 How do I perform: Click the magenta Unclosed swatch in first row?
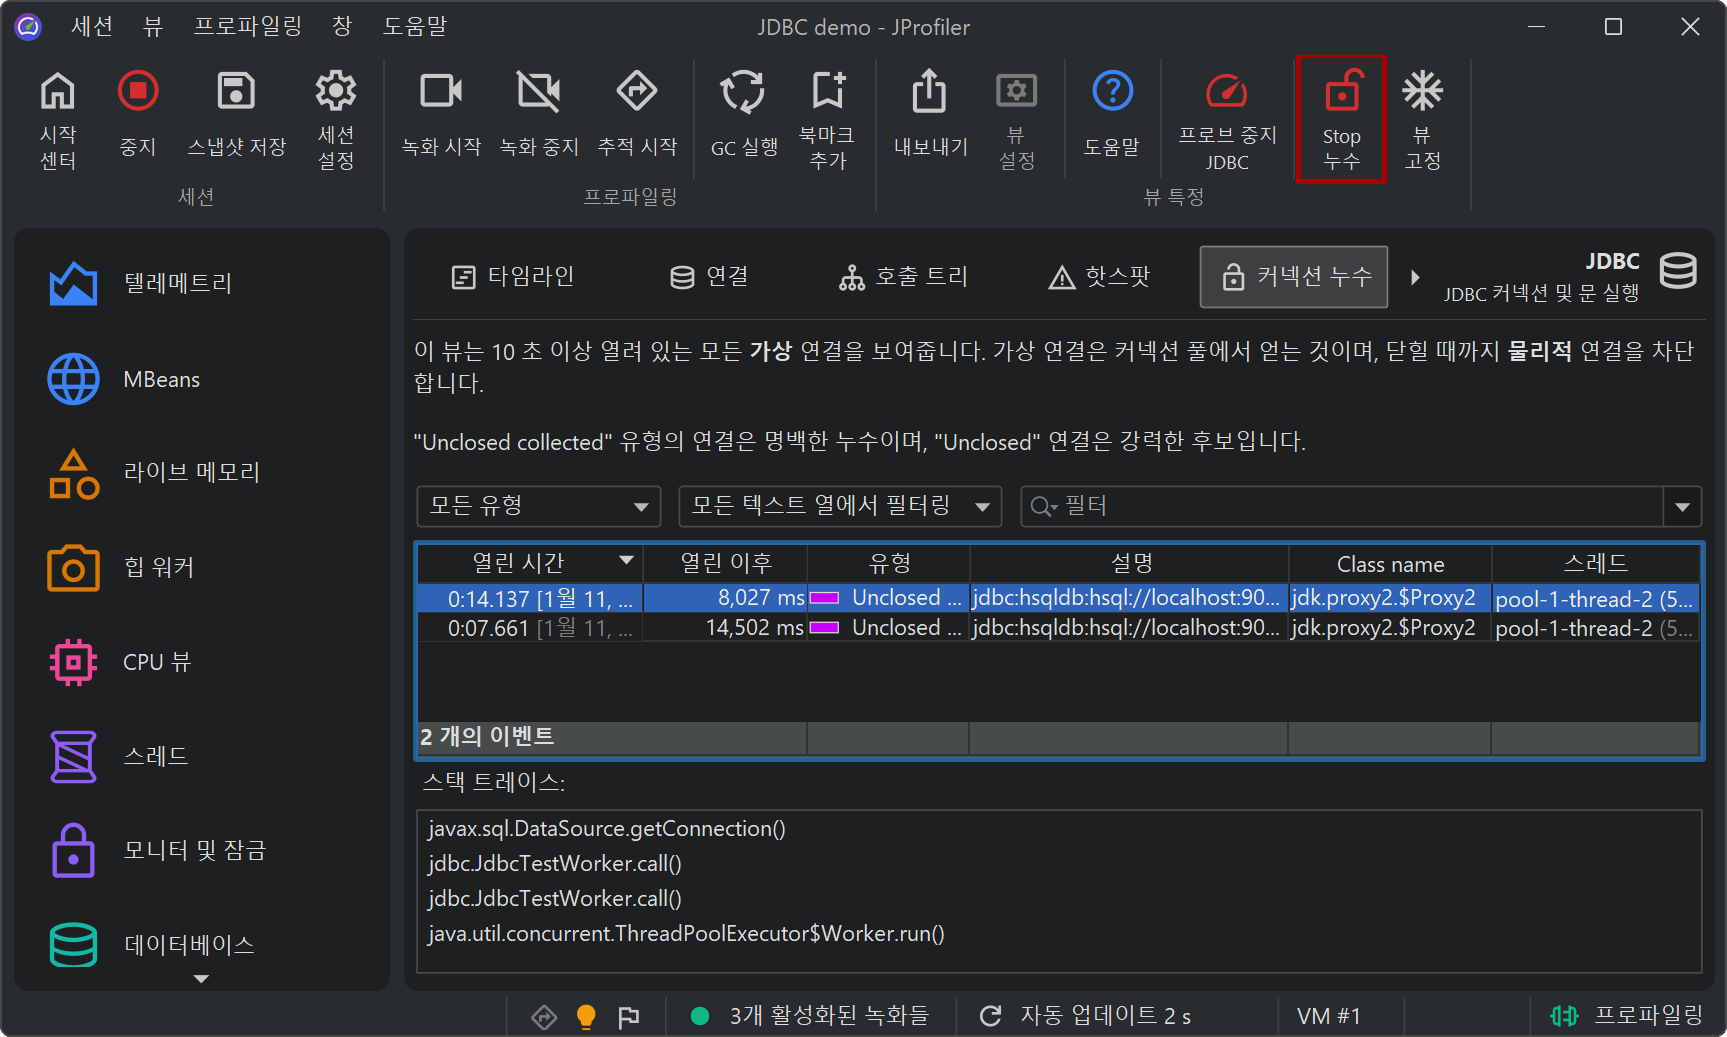(x=824, y=598)
